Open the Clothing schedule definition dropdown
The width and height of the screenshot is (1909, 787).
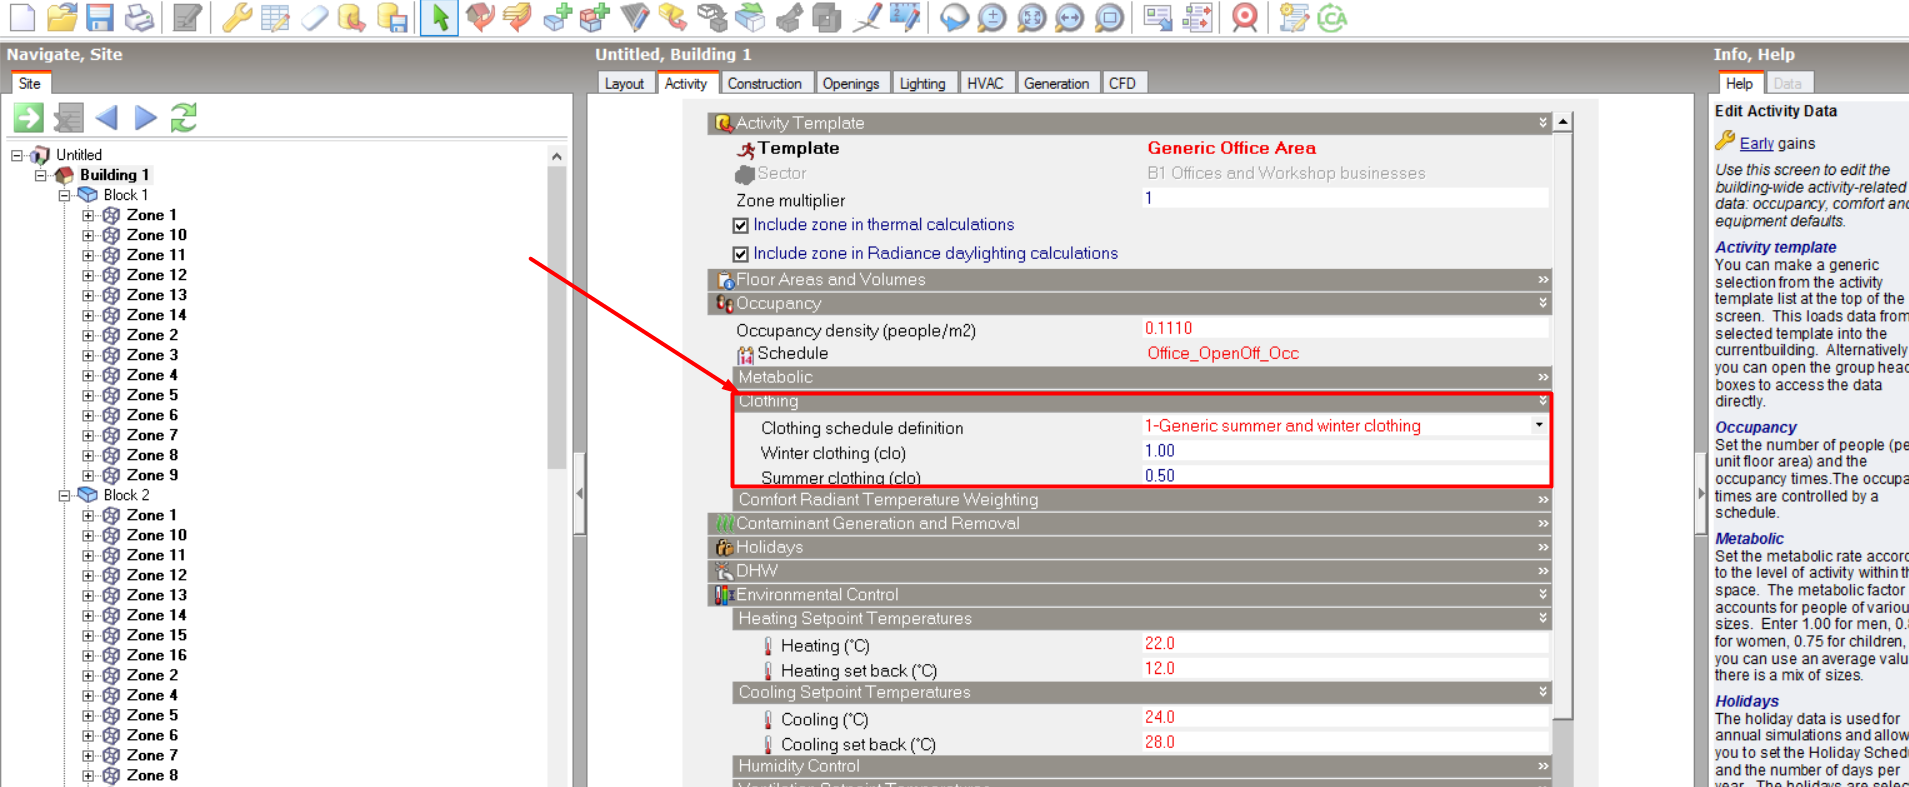pyautogui.click(x=1539, y=425)
